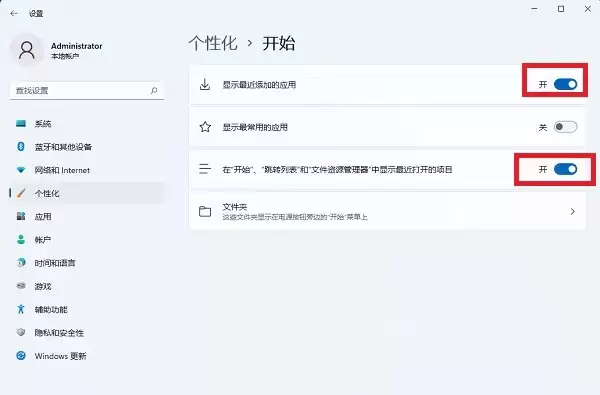The width and height of the screenshot is (600, 395).
Task: Turn on 显示最常用的应用 toggle
Action: point(565,127)
